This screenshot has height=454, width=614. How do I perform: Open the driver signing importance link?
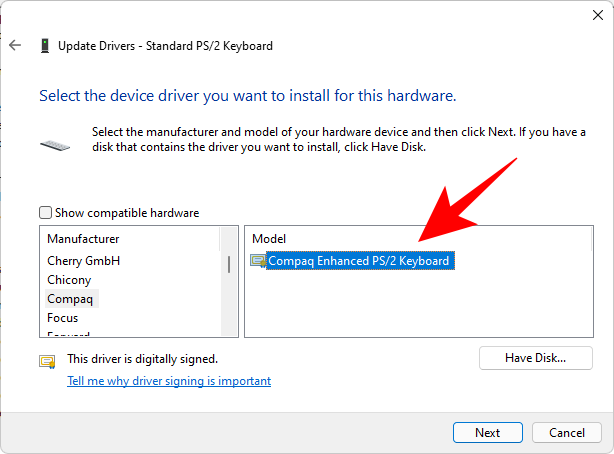(169, 381)
